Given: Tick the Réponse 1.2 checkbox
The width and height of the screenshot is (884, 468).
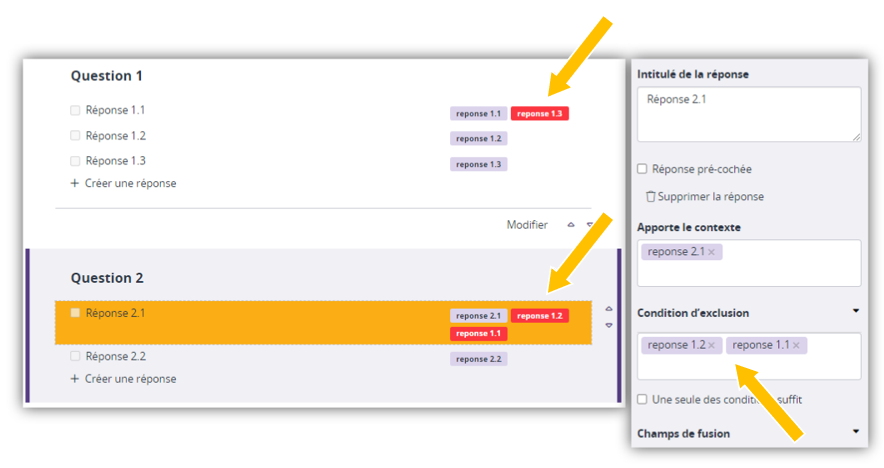Looking at the screenshot, I should (x=75, y=136).
